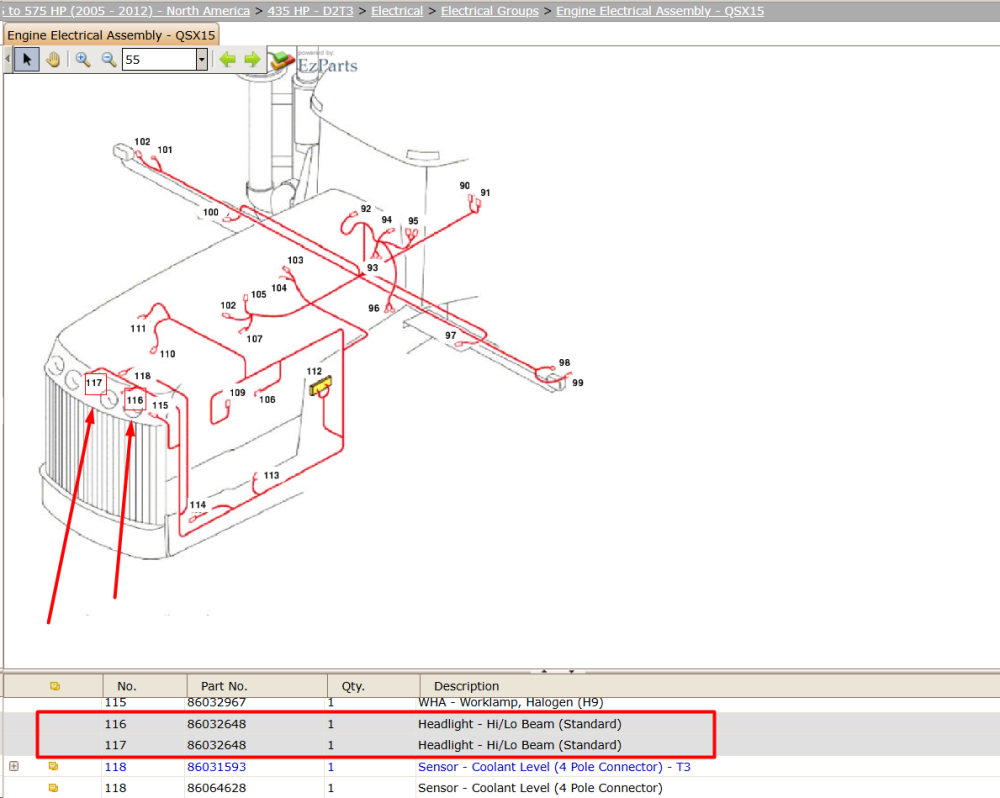Viewport: 1000px width, 798px height.
Task: Click the down arrow on the panel splitter
Action: [571, 671]
